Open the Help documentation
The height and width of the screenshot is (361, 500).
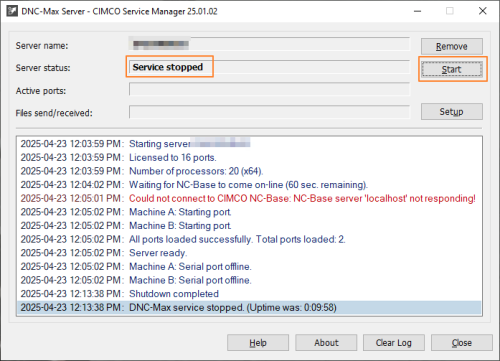258,343
